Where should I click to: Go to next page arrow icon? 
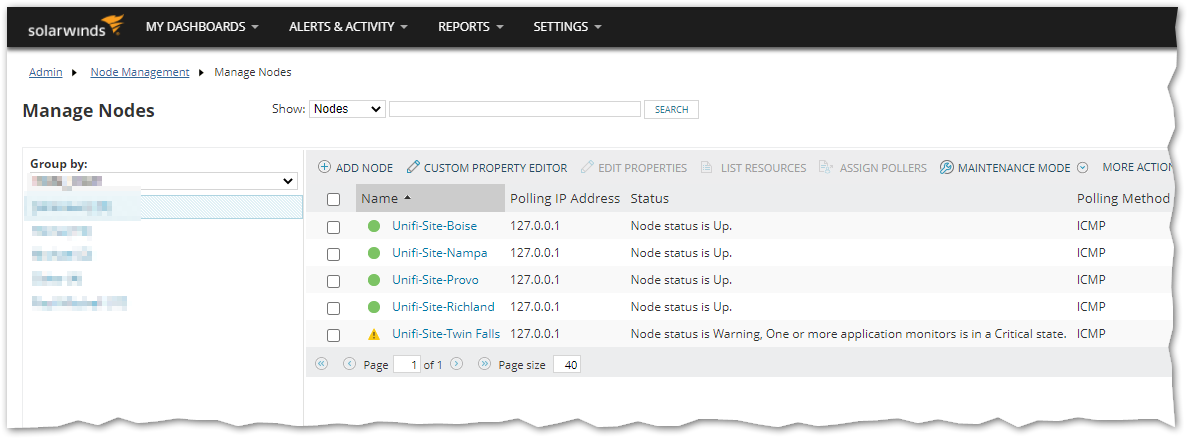(456, 364)
